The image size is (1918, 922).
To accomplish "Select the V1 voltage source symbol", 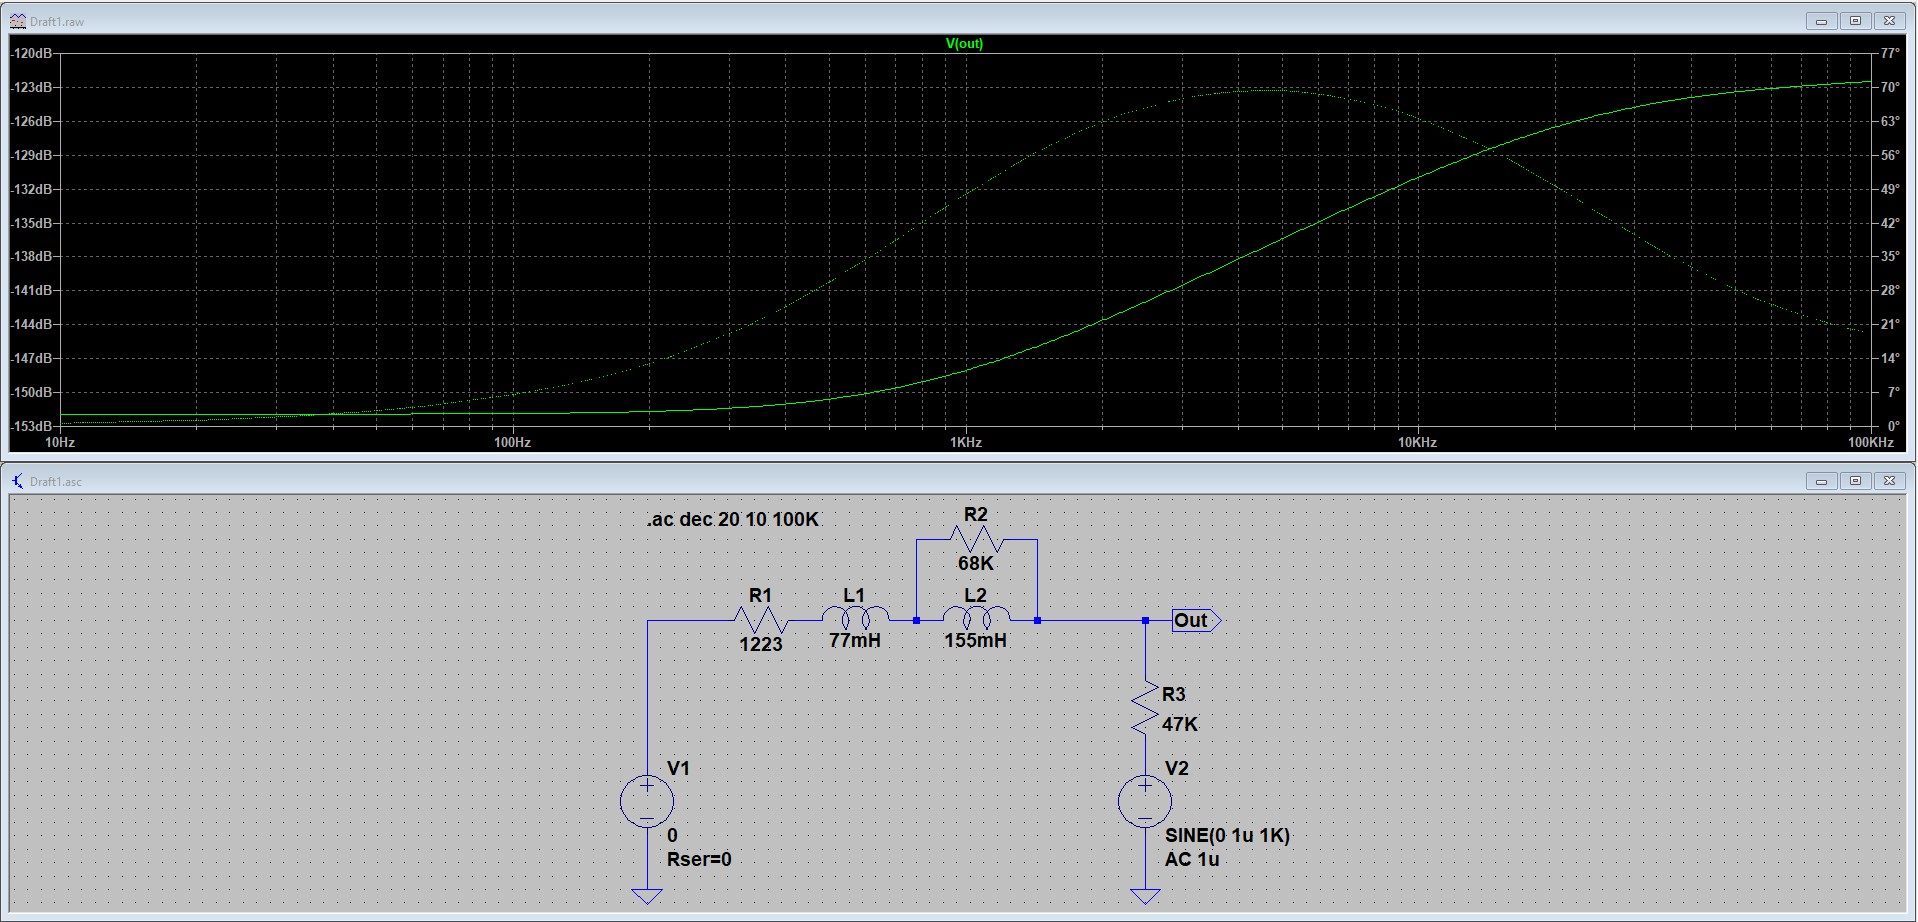I will (647, 801).
